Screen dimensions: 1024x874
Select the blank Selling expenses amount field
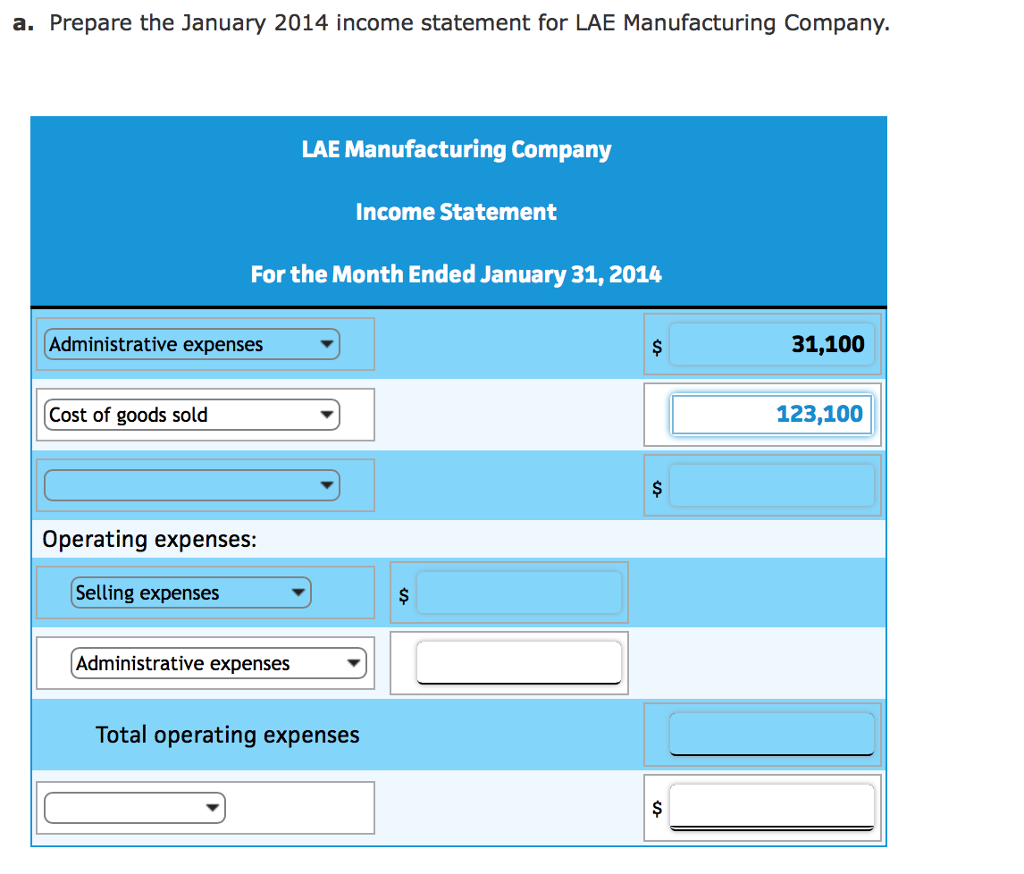pyautogui.click(x=519, y=592)
